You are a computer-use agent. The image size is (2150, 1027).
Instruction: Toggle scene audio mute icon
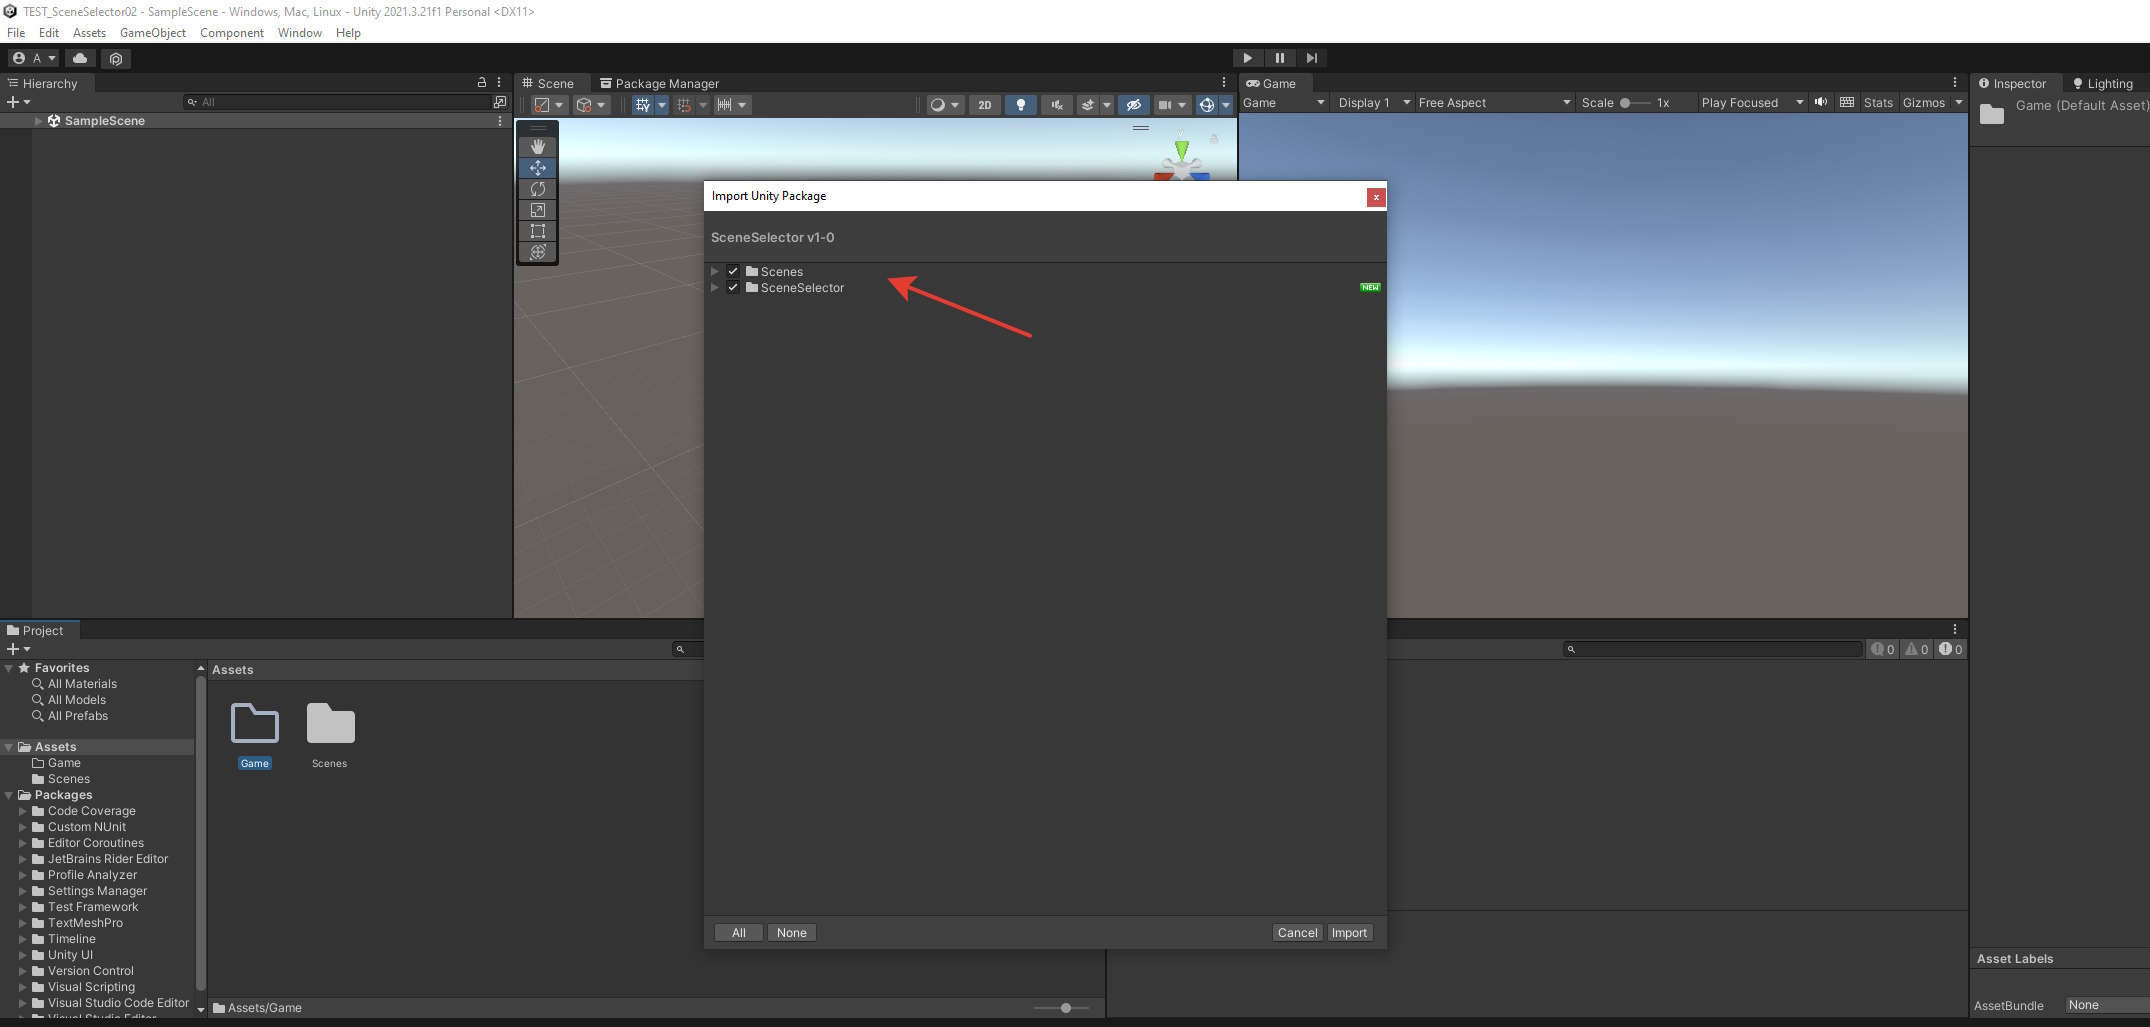coord(1057,105)
